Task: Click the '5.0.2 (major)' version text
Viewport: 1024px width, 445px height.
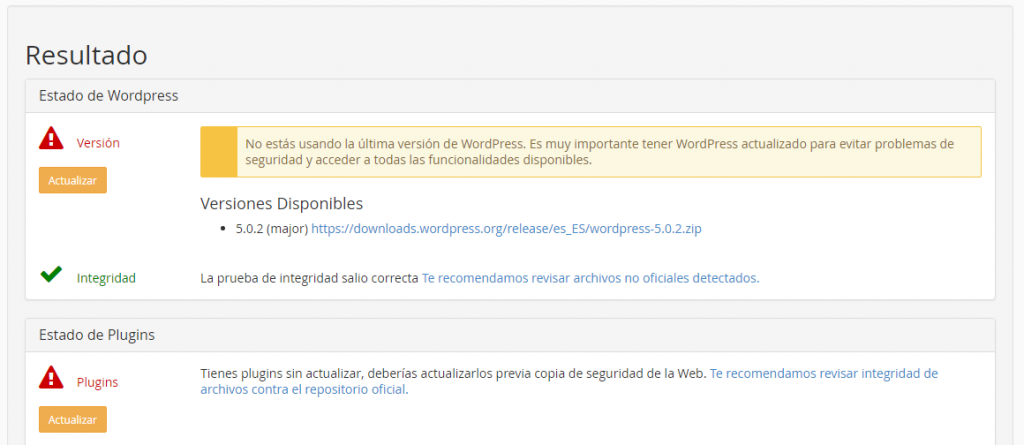Action: (272, 229)
